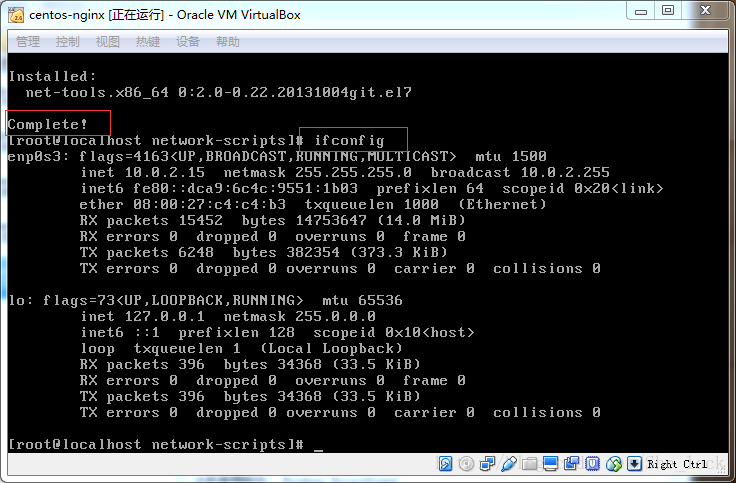Click the CPU virtualization chip icon
Viewport: 736px width, 483px height.
coord(592,464)
